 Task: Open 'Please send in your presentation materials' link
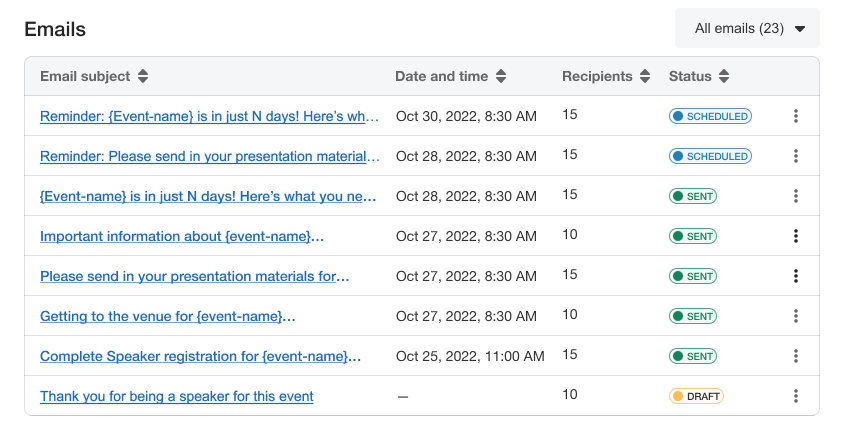194,276
